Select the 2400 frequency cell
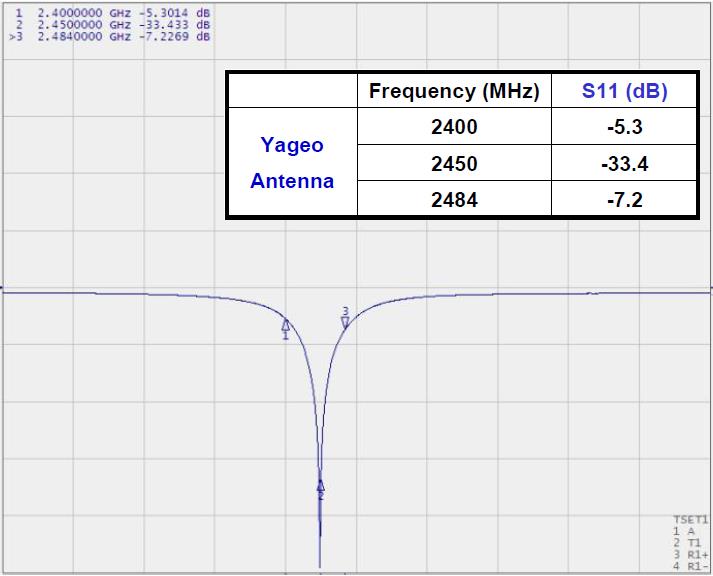This screenshot has width=713, height=576. point(454,126)
